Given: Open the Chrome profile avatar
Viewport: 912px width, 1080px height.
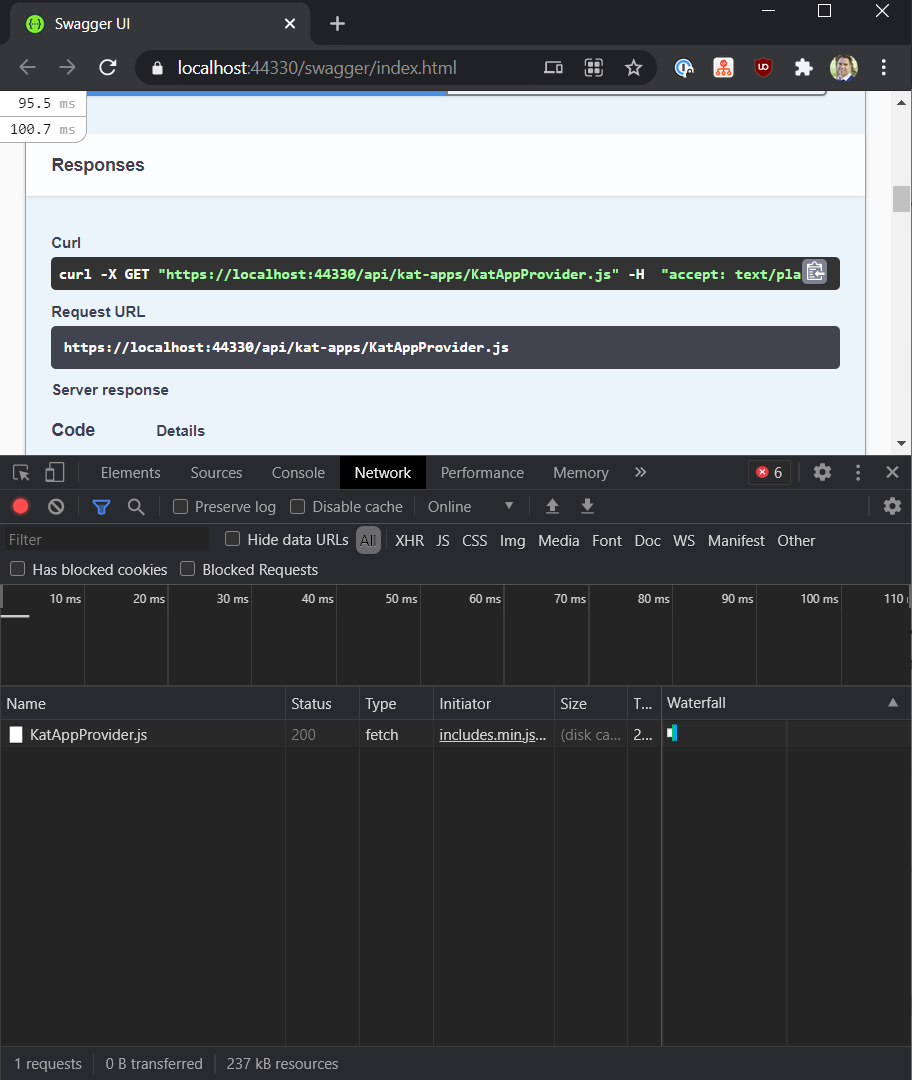Looking at the screenshot, I should point(843,68).
